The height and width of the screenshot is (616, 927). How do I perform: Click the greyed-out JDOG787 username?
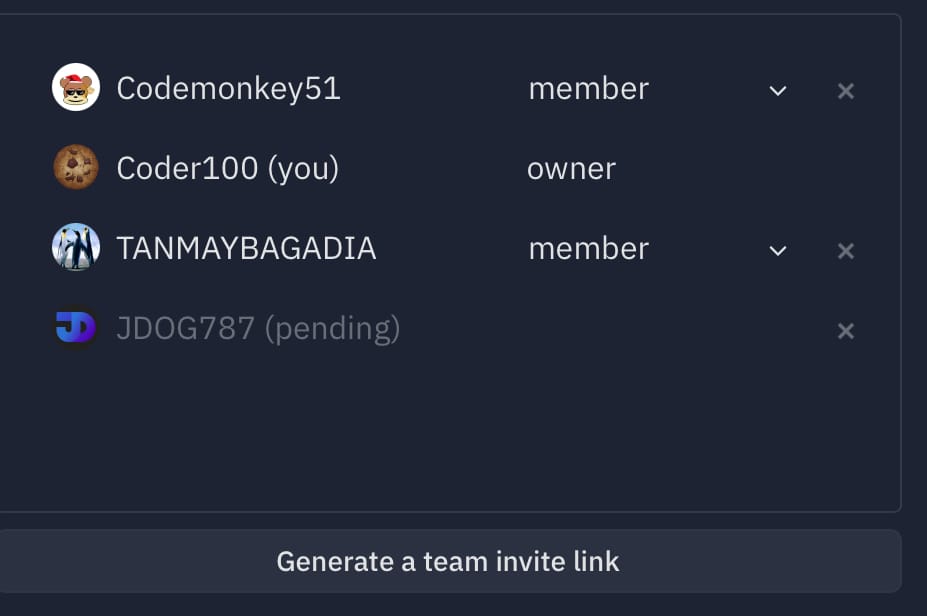pos(186,329)
